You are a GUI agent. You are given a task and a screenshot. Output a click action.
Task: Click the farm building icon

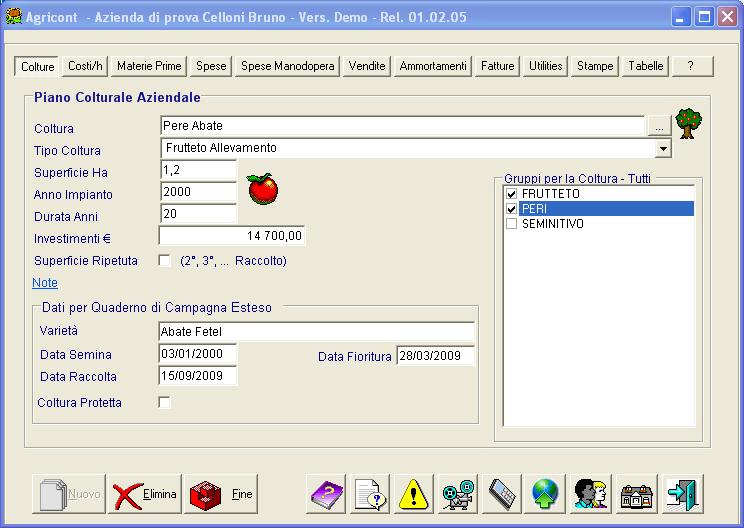[636, 494]
